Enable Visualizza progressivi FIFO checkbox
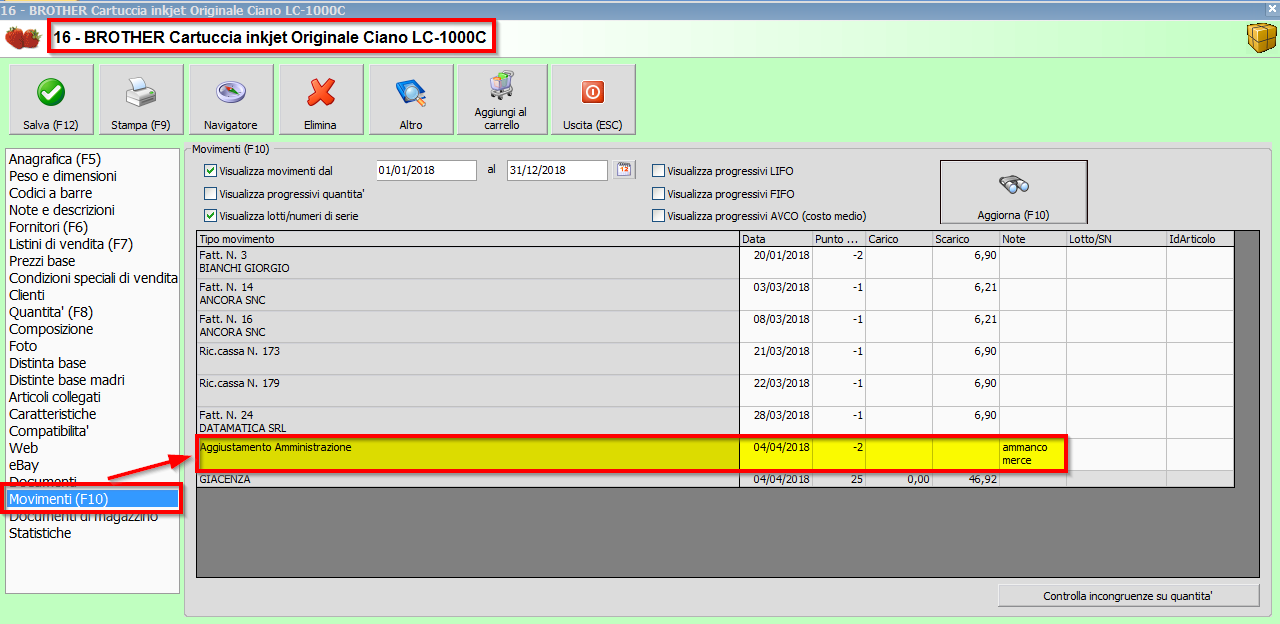This screenshot has width=1280, height=624. (x=658, y=194)
